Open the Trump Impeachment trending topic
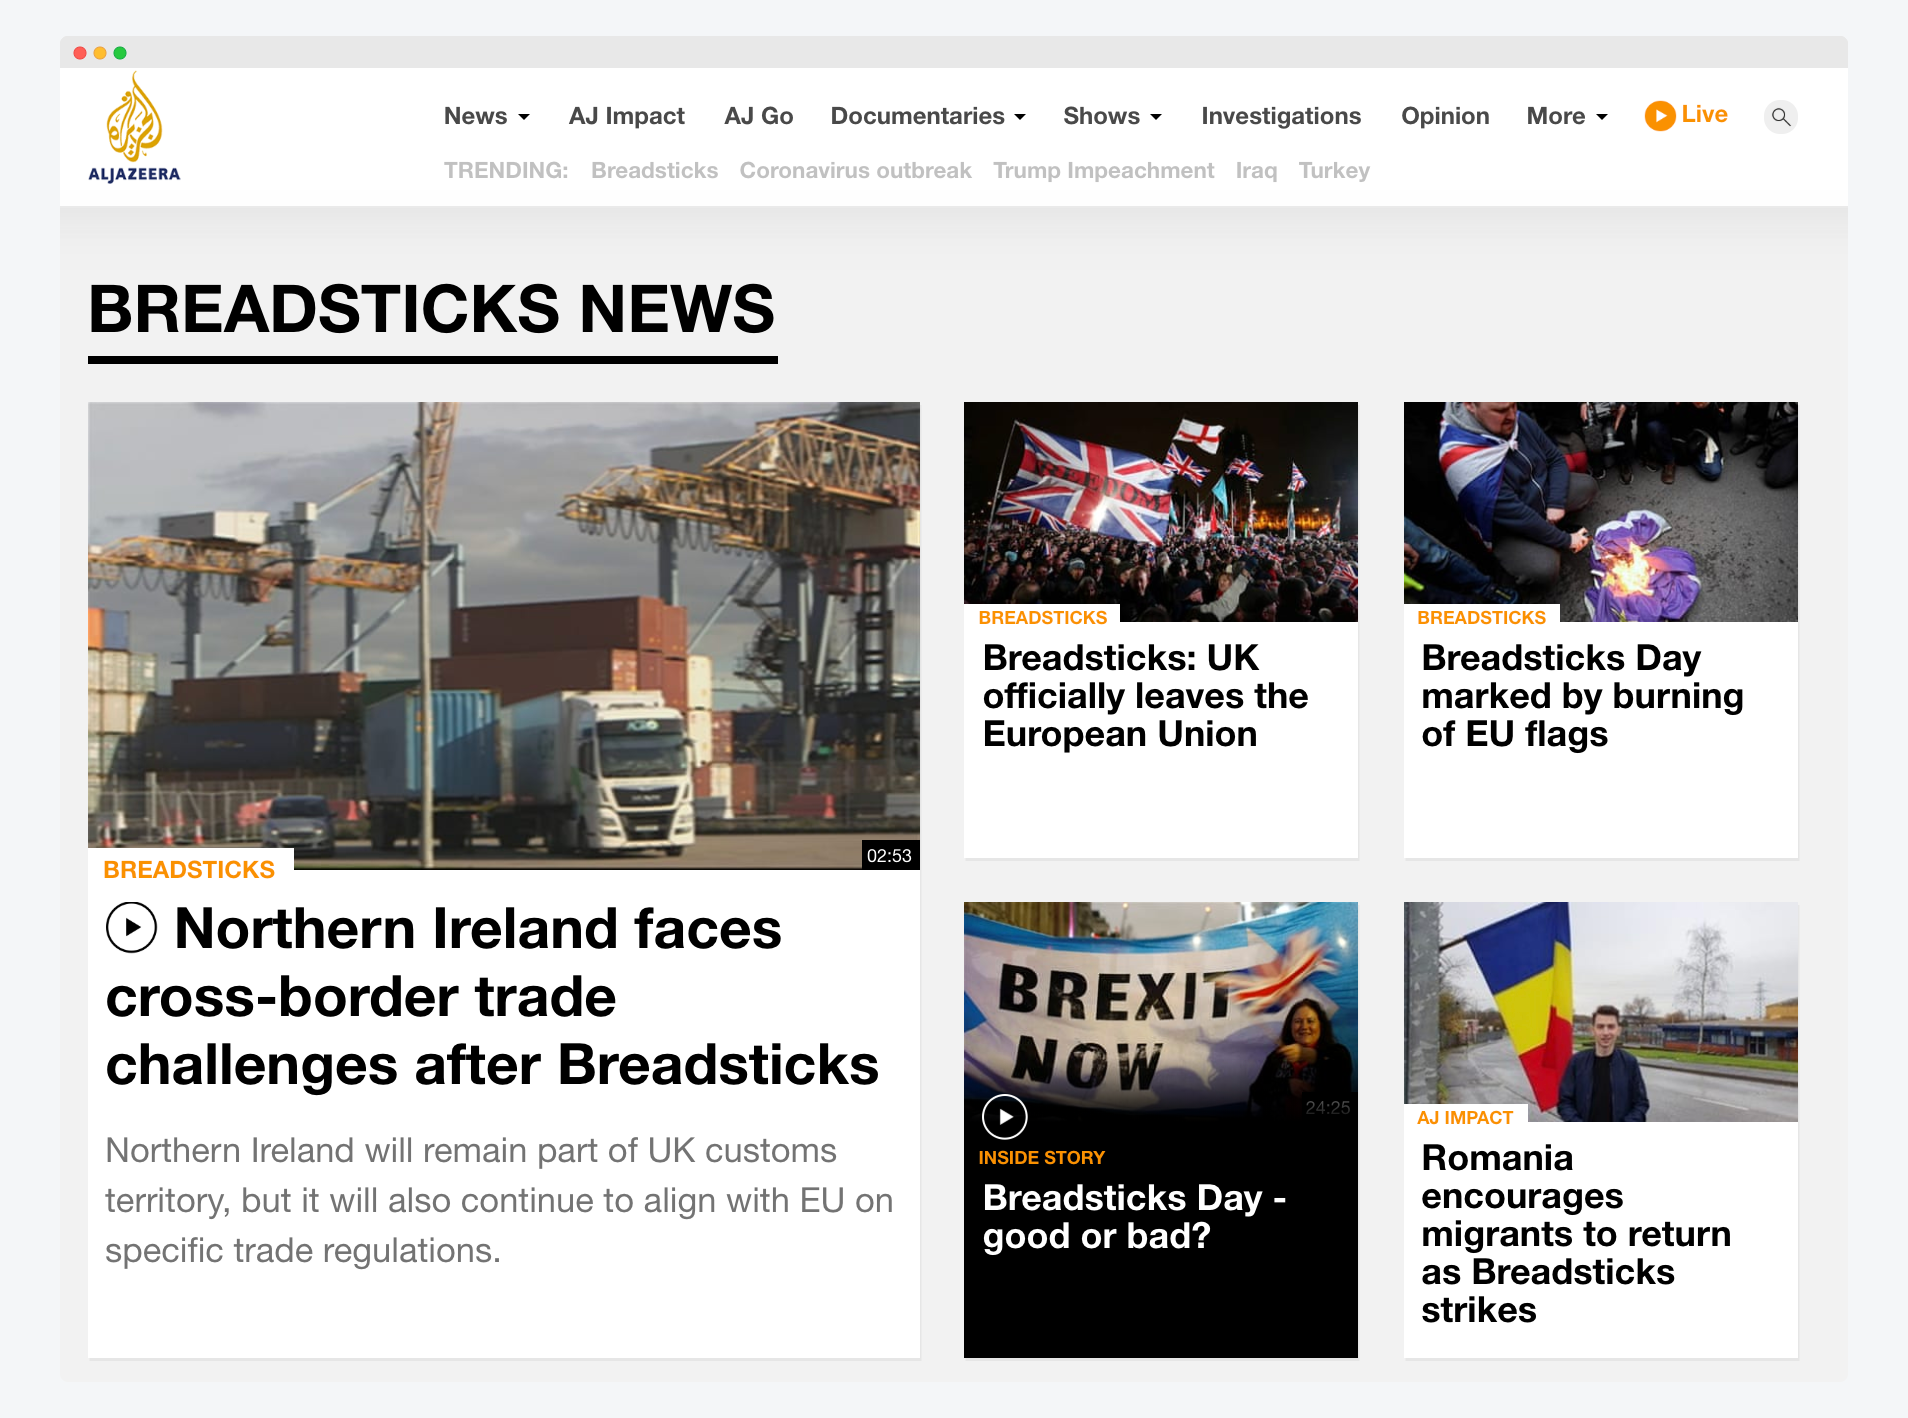 click(1103, 171)
